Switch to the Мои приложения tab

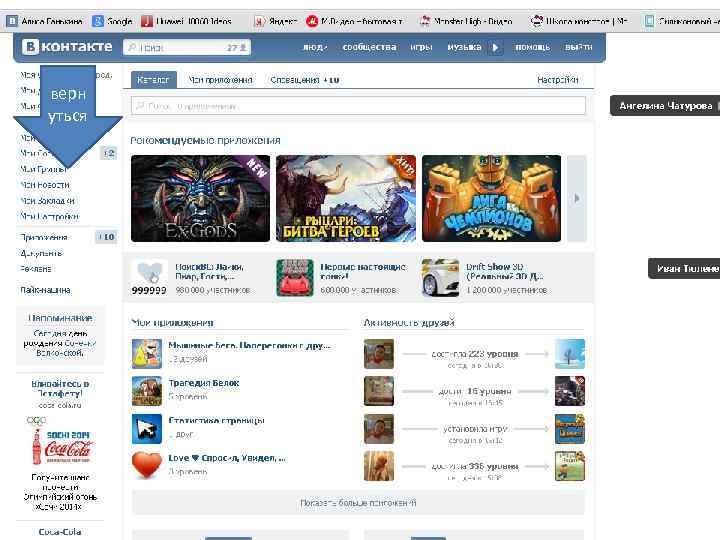click(x=220, y=80)
